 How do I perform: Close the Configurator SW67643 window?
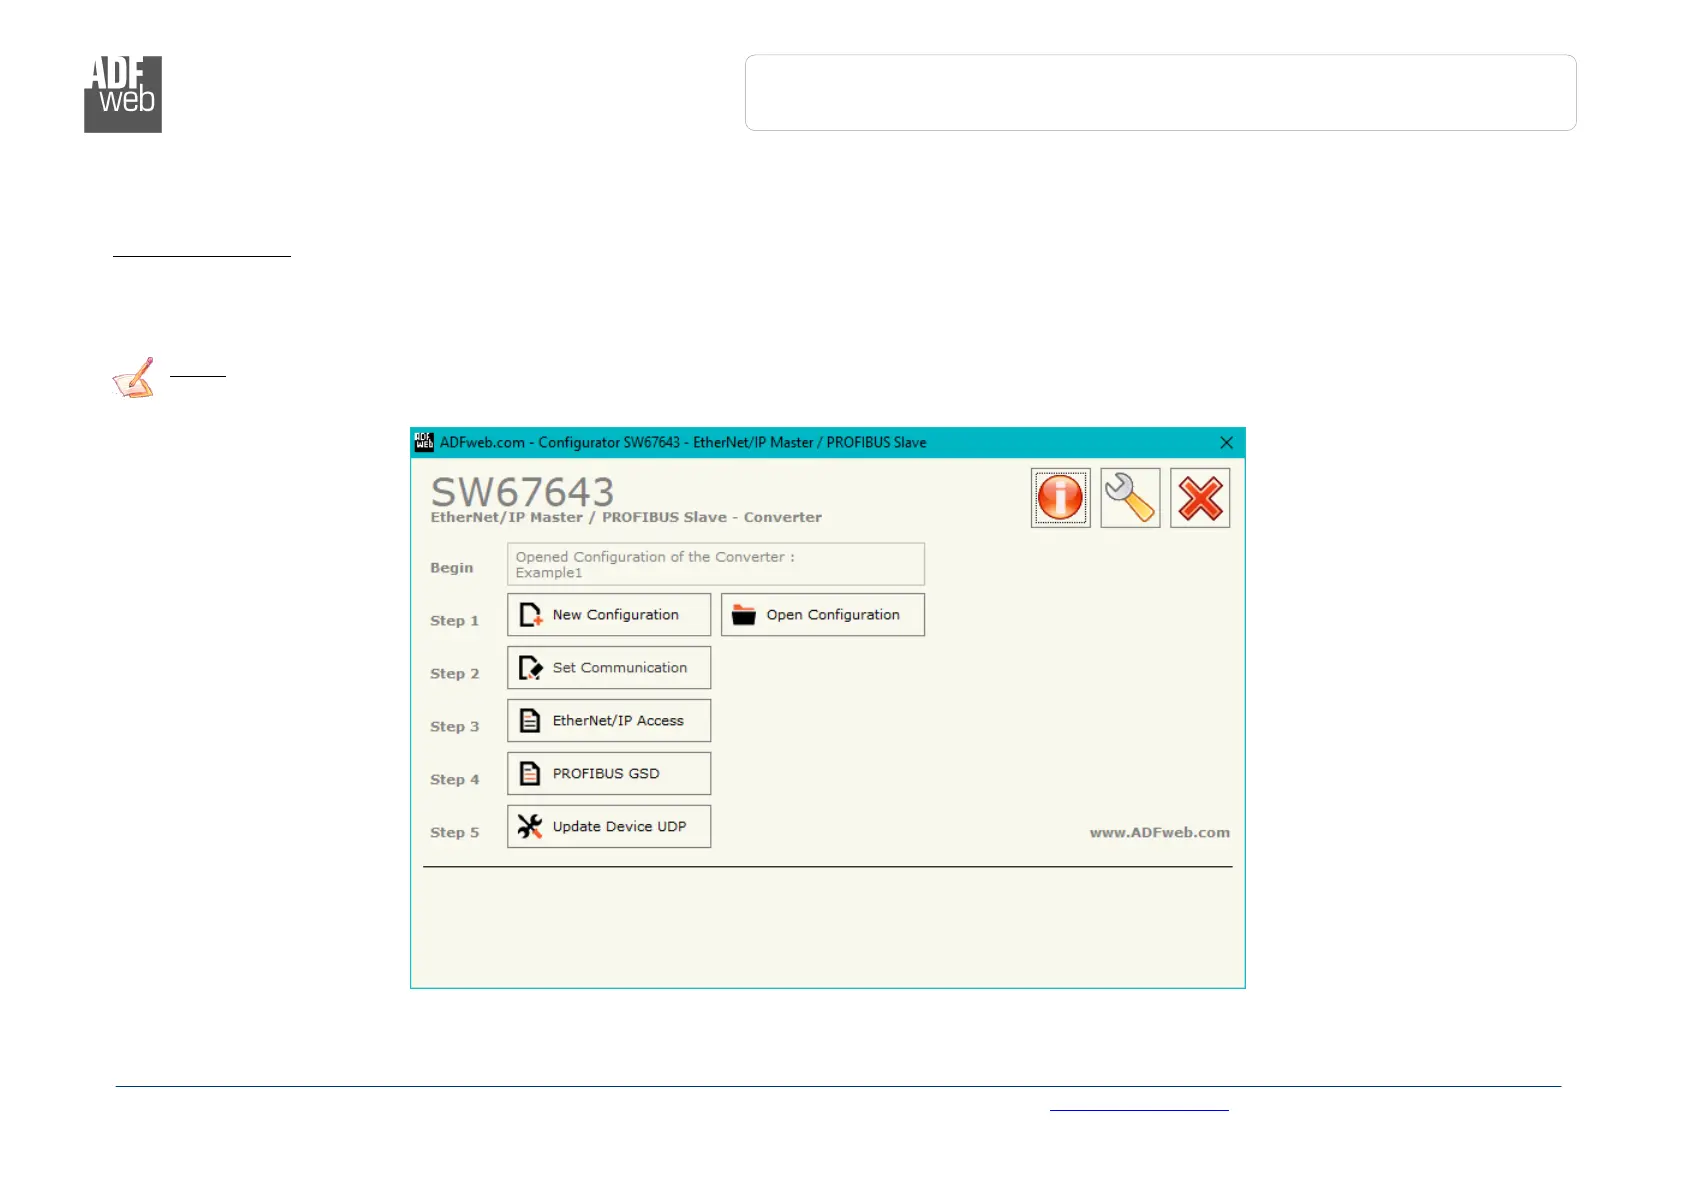1227,443
